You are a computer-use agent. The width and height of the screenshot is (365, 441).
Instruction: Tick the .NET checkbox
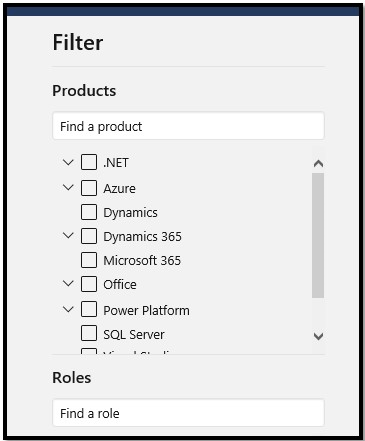(89, 162)
